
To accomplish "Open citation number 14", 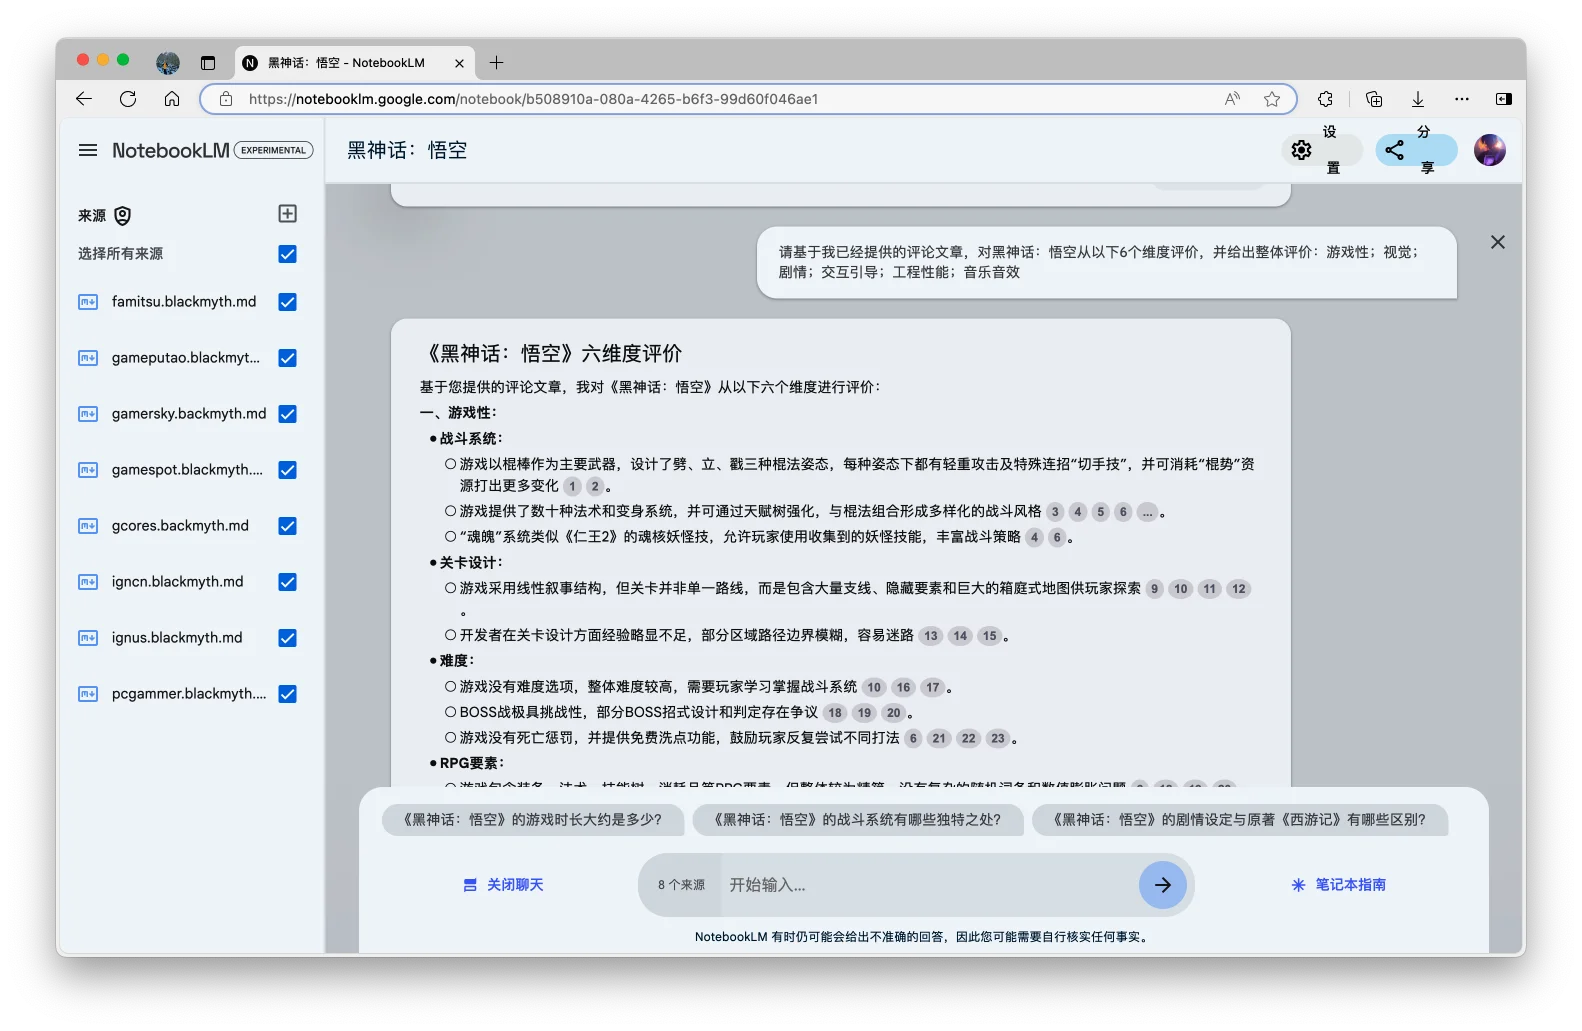I will point(960,636).
